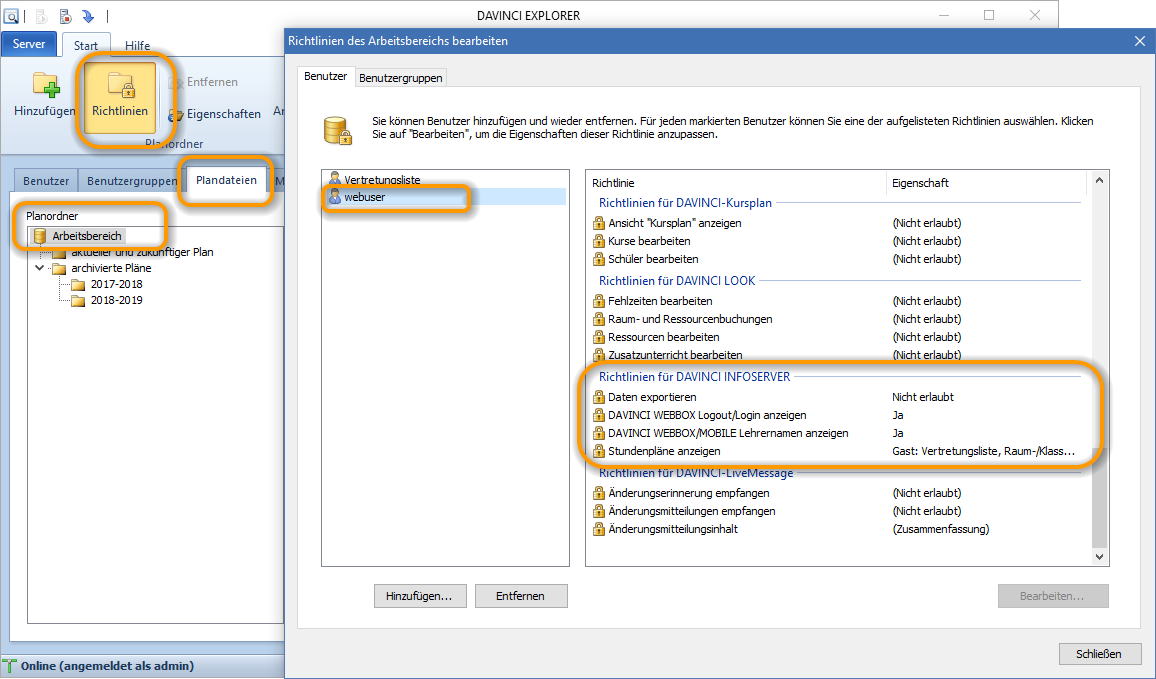
Task: Click the magnifier icon in title bar
Action: point(12,16)
